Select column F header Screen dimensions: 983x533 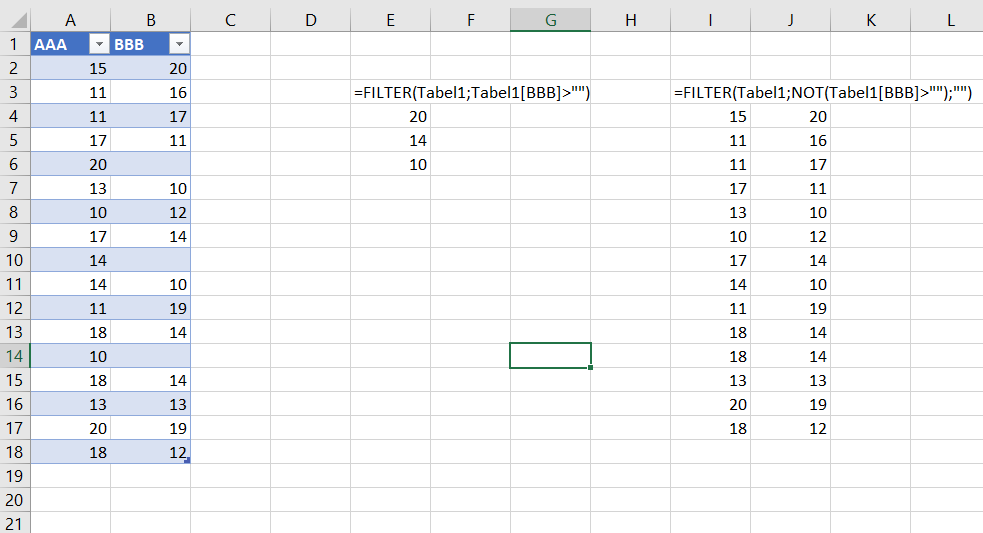click(x=470, y=20)
